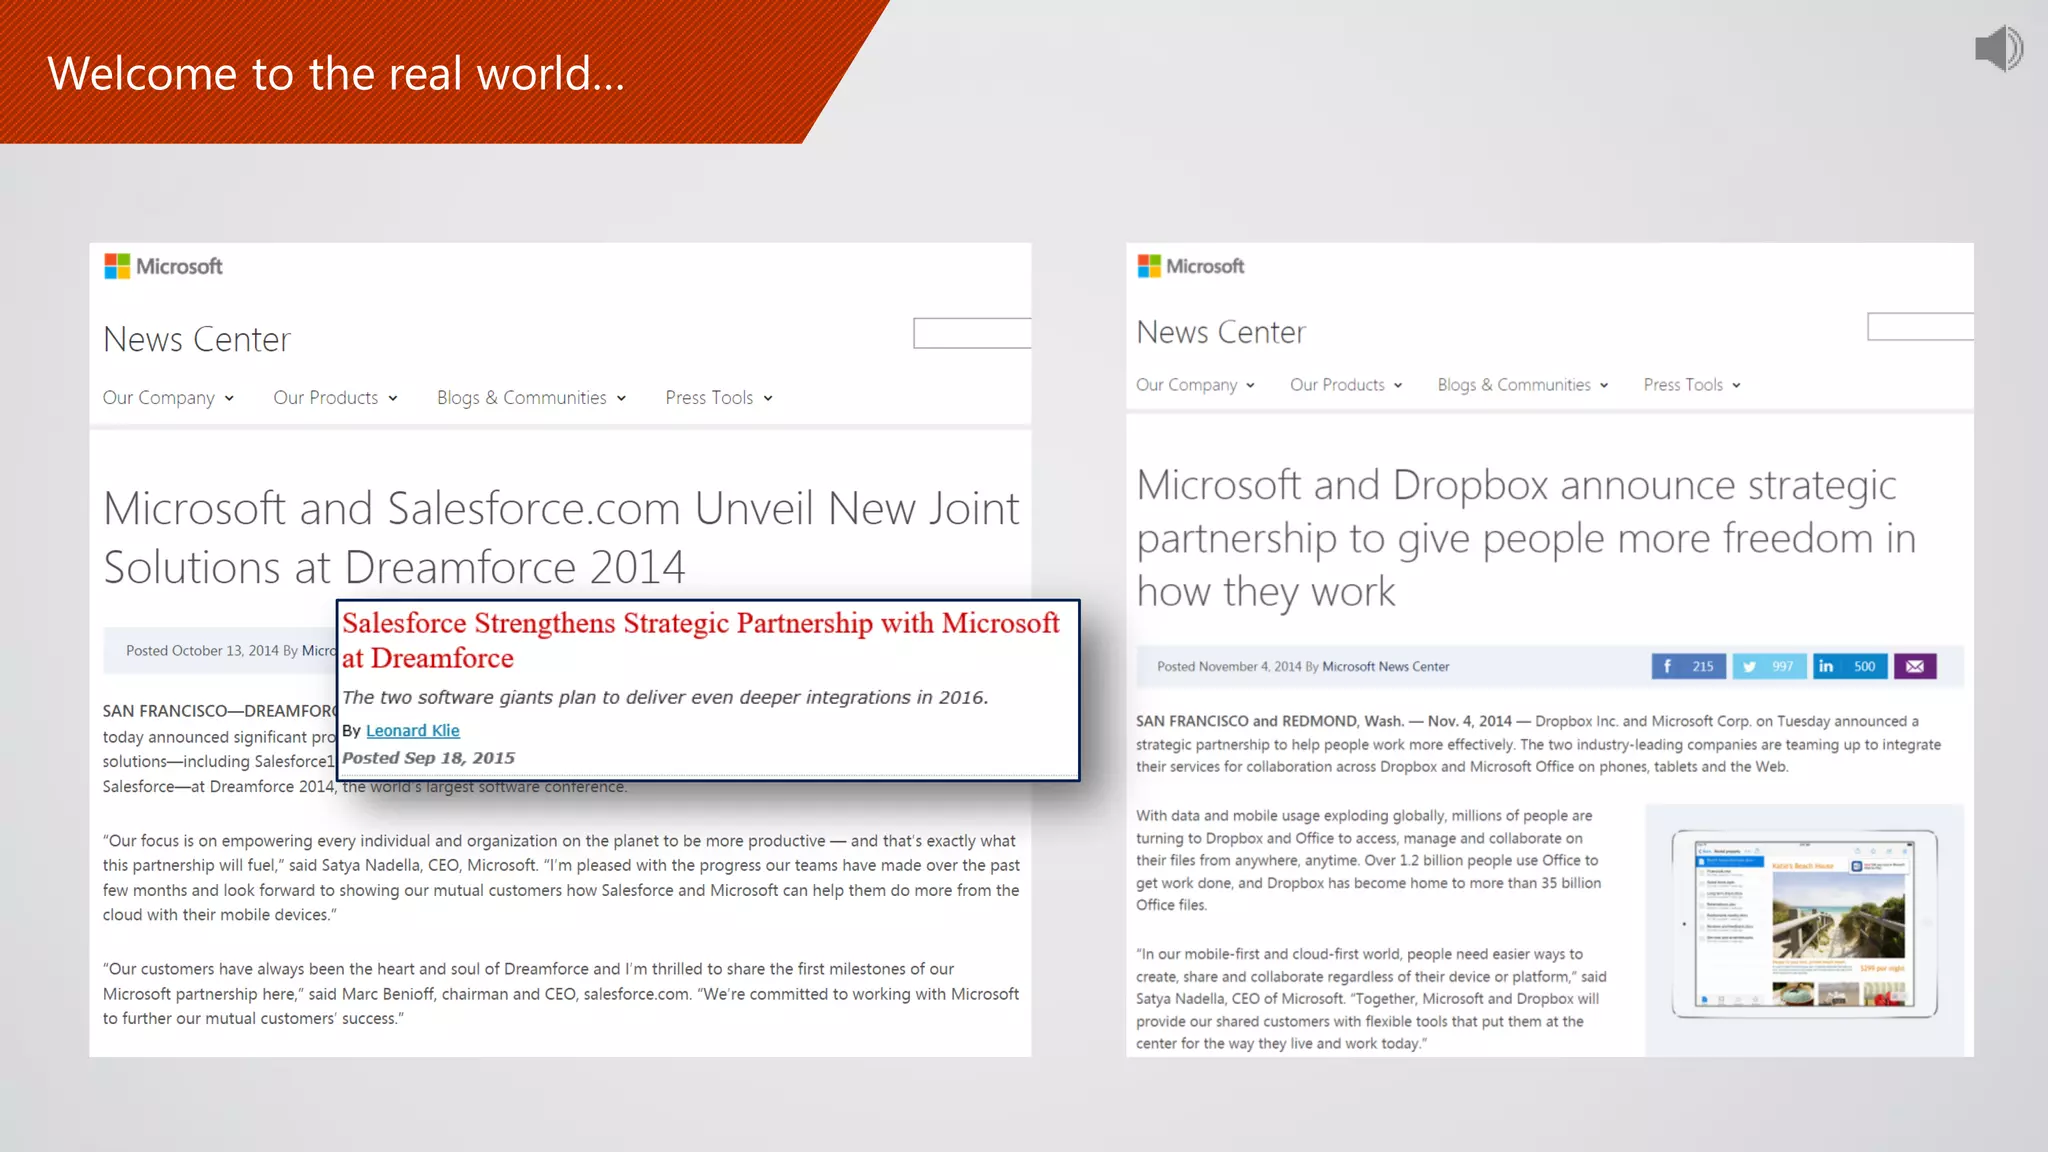Open Press Tools menu in left page
Screen dimensions: 2048x1152
pos(718,398)
